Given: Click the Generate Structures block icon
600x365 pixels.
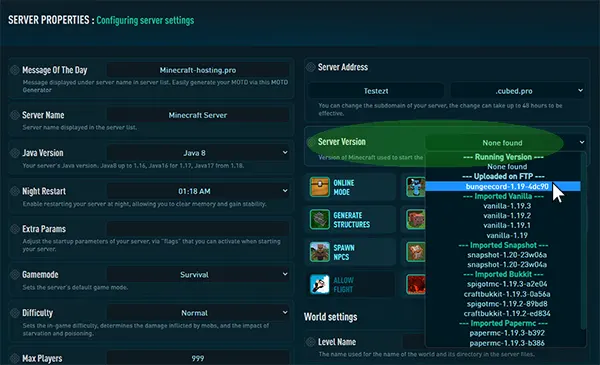Looking at the screenshot, I should [x=320, y=220].
